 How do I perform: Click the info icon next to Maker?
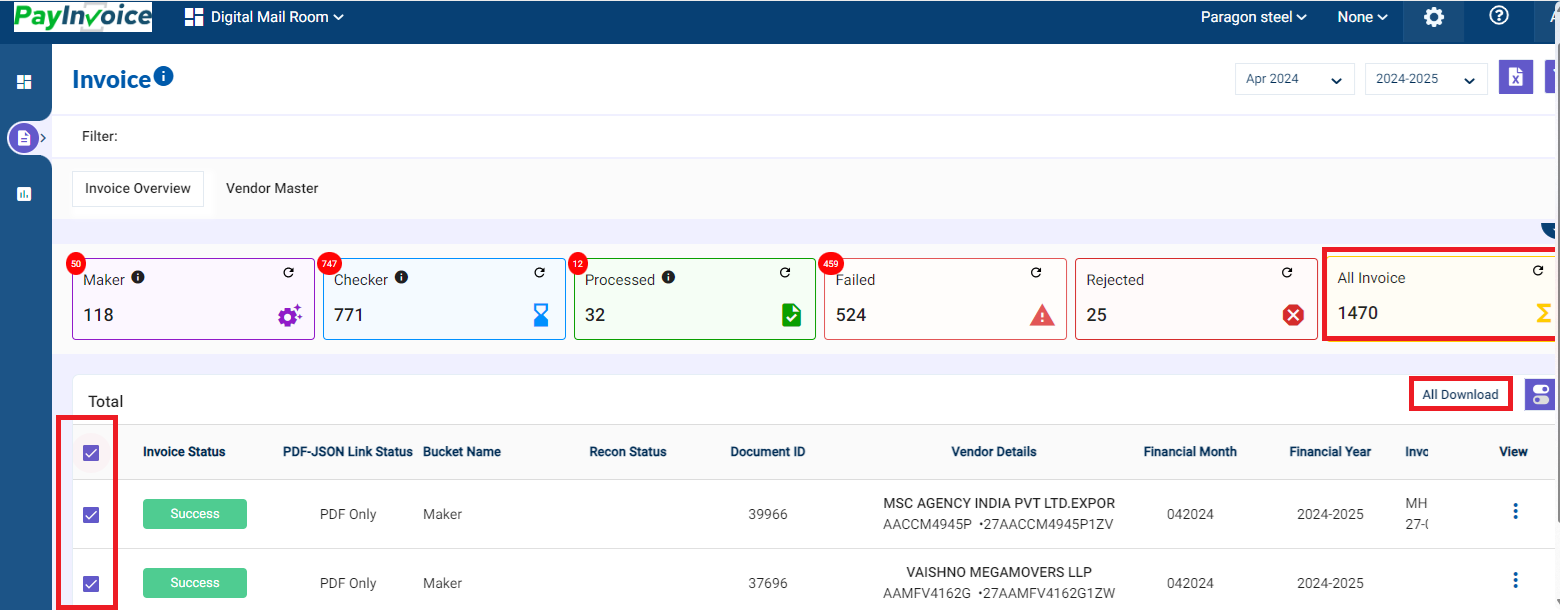coord(138,277)
